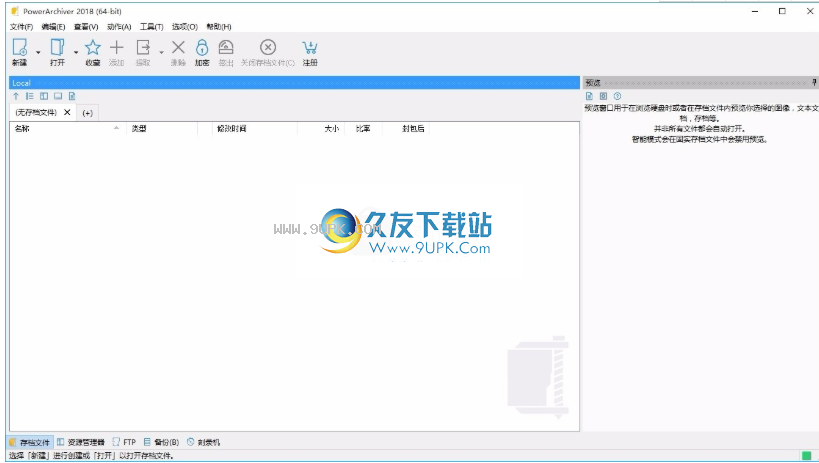Image resolution: width=819 pixels, height=463 pixels.
Task: Switch to the 备份(B) bottom tab
Action: pyautogui.click(x=161, y=442)
